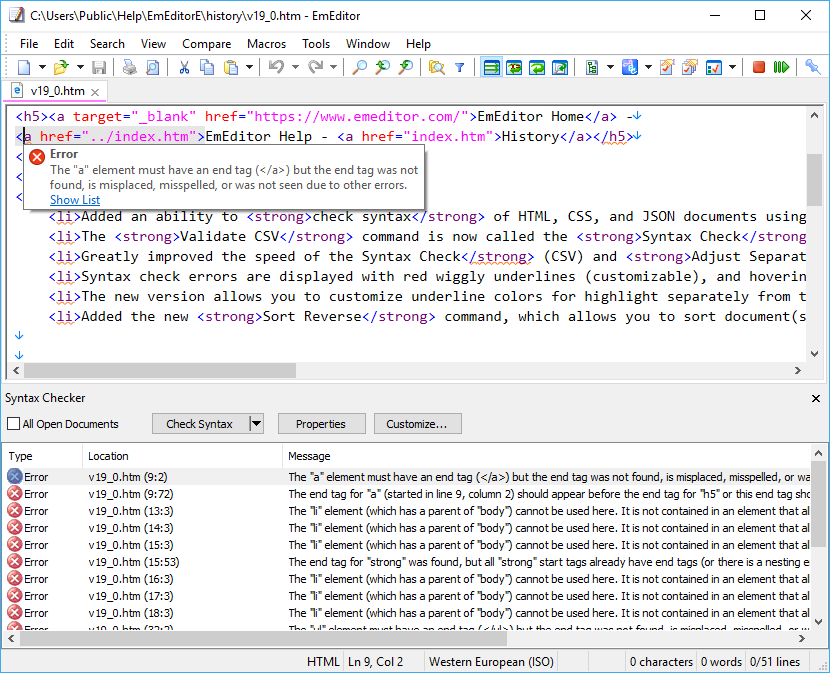Image resolution: width=830 pixels, height=673 pixels.
Task: Click the Save floppy disk icon
Action: click(99, 67)
